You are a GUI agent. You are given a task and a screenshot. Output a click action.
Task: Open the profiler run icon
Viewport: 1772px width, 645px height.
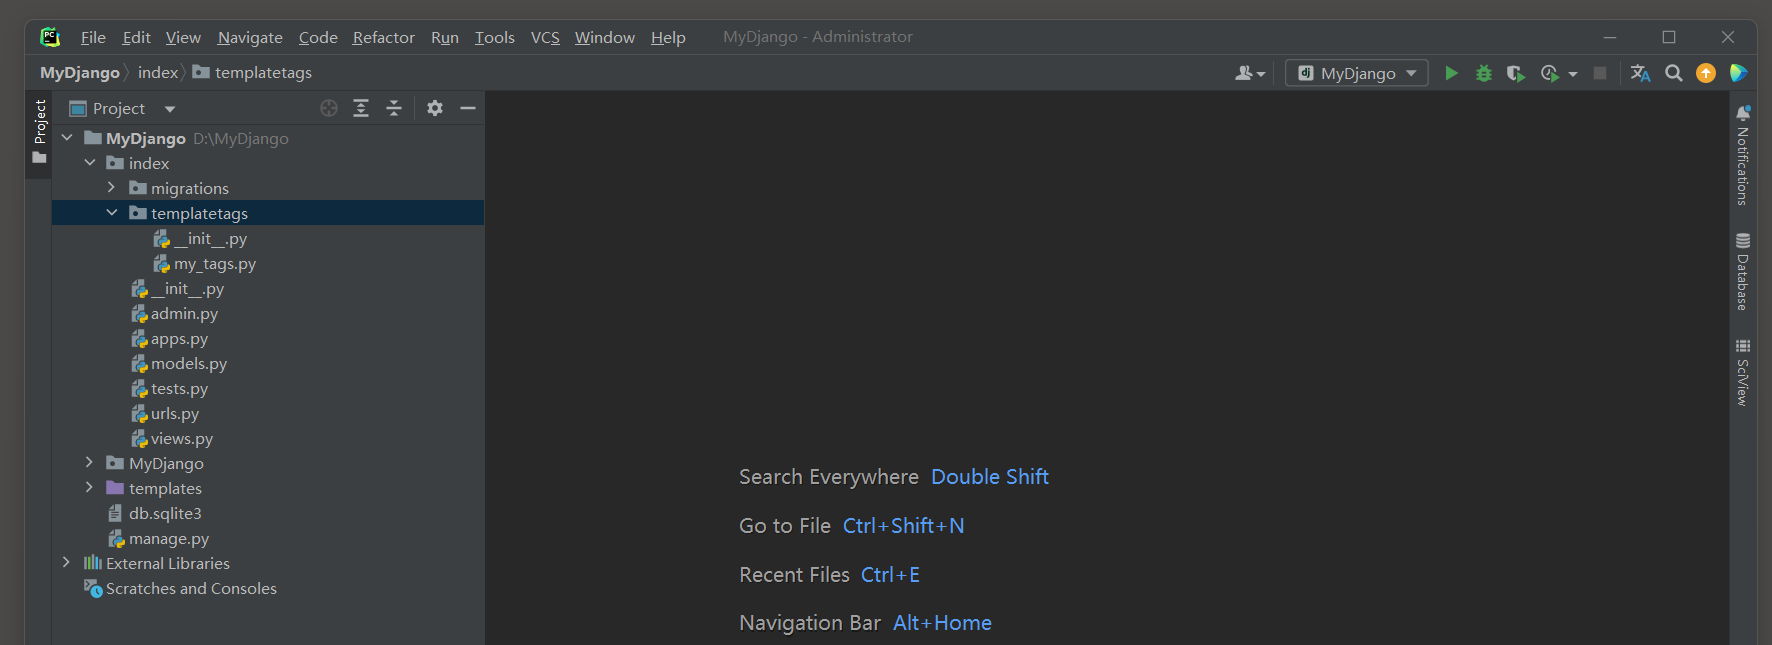click(1550, 73)
